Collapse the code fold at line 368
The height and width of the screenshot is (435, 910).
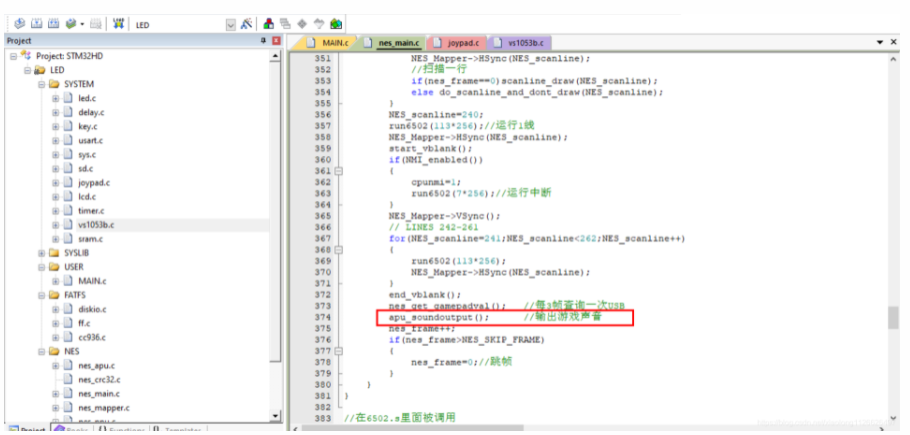pos(339,249)
